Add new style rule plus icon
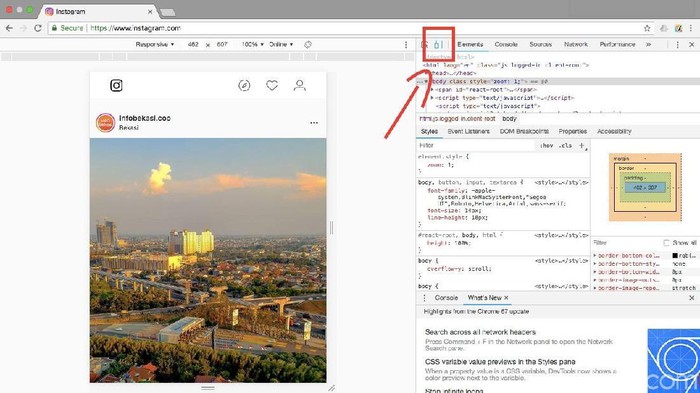Image resolution: width=700 pixels, height=393 pixels. point(582,146)
